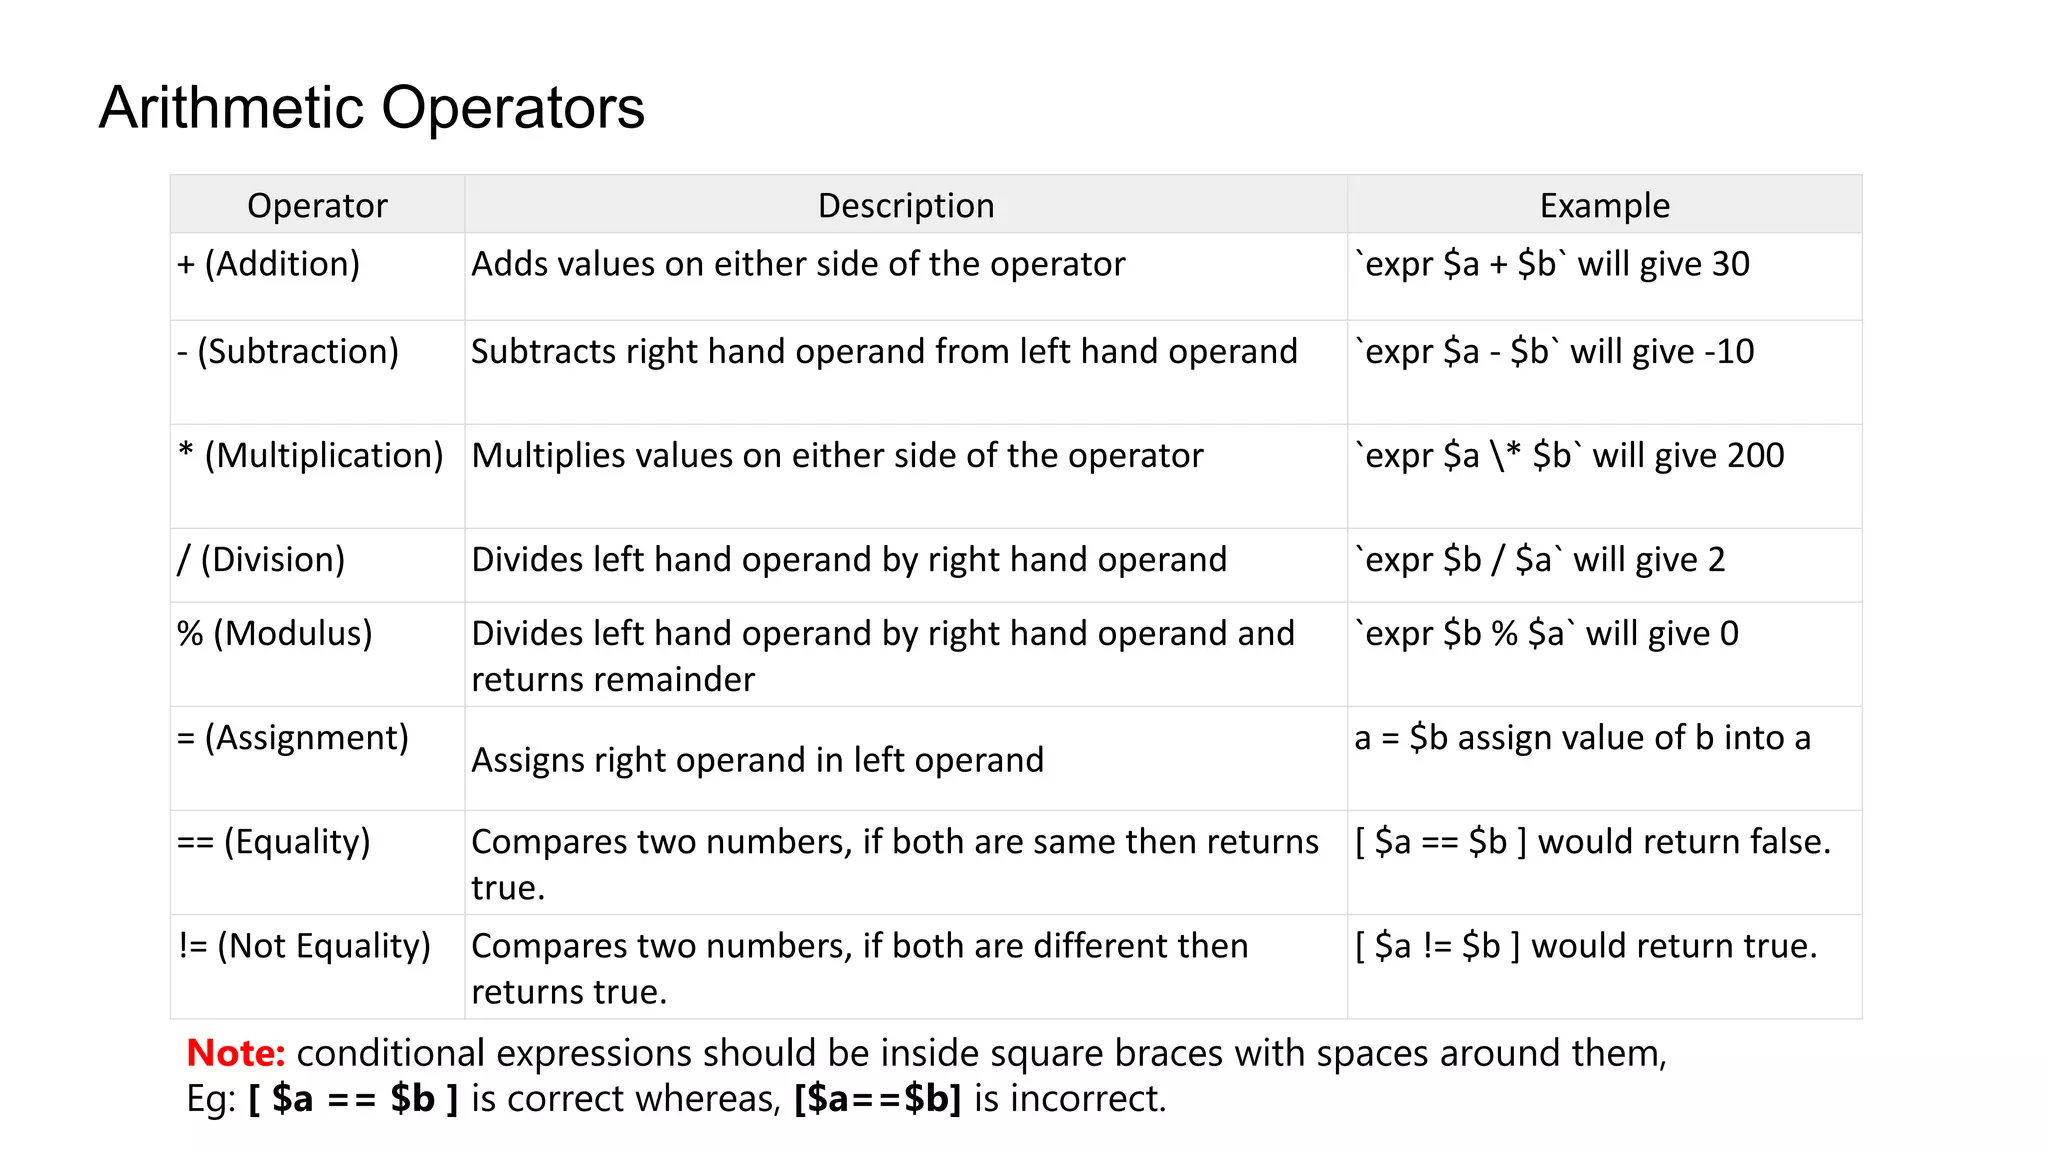Image resolution: width=2048 pixels, height=1152 pixels.
Task: Select the "!= (Not Equality)" operator cell
Action: tap(304, 946)
